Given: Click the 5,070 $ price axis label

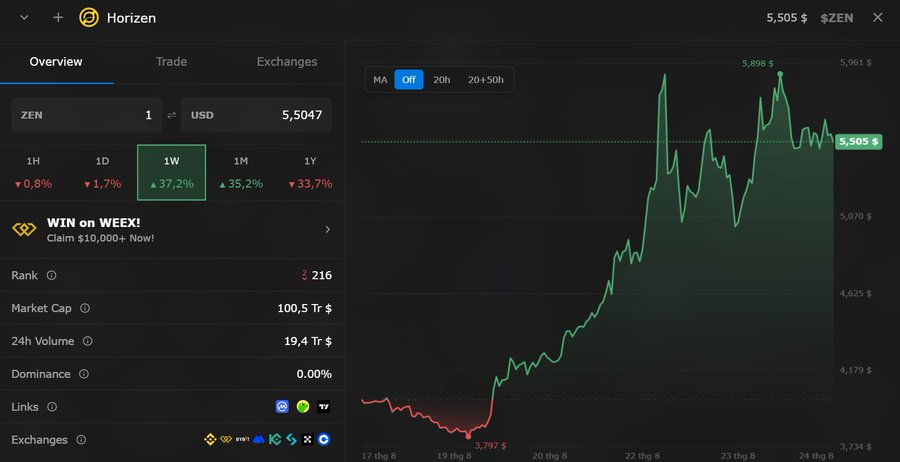Looking at the screenshot, I should click(855, 216).
